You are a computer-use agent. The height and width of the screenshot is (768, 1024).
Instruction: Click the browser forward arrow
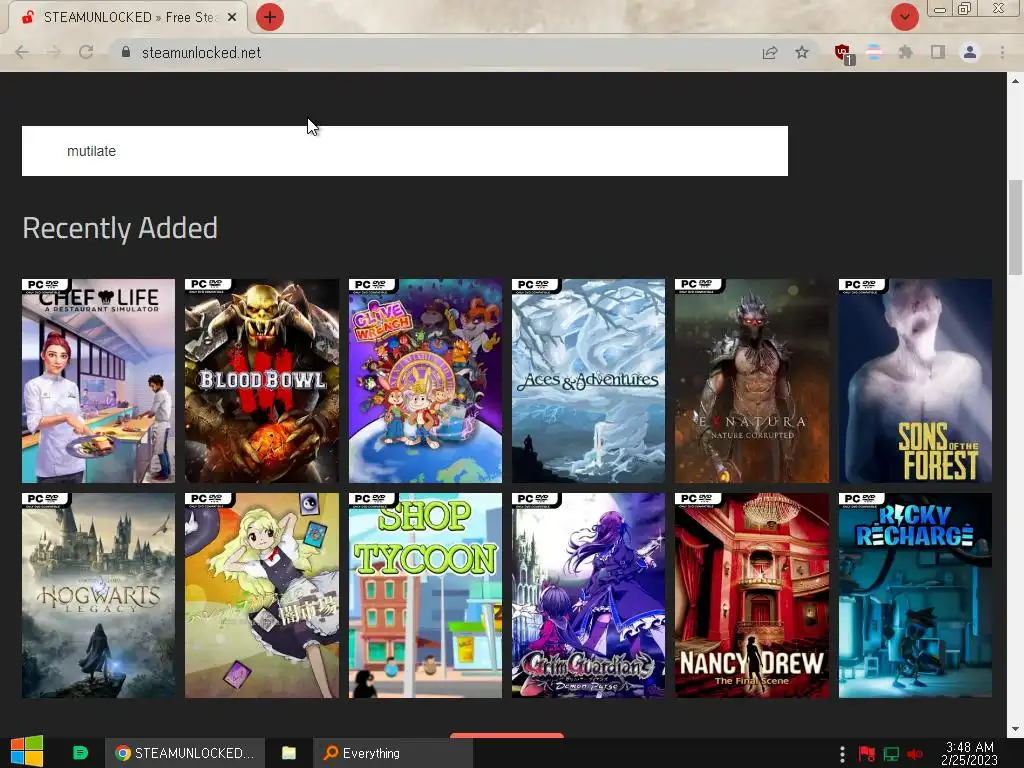point(54,52)
